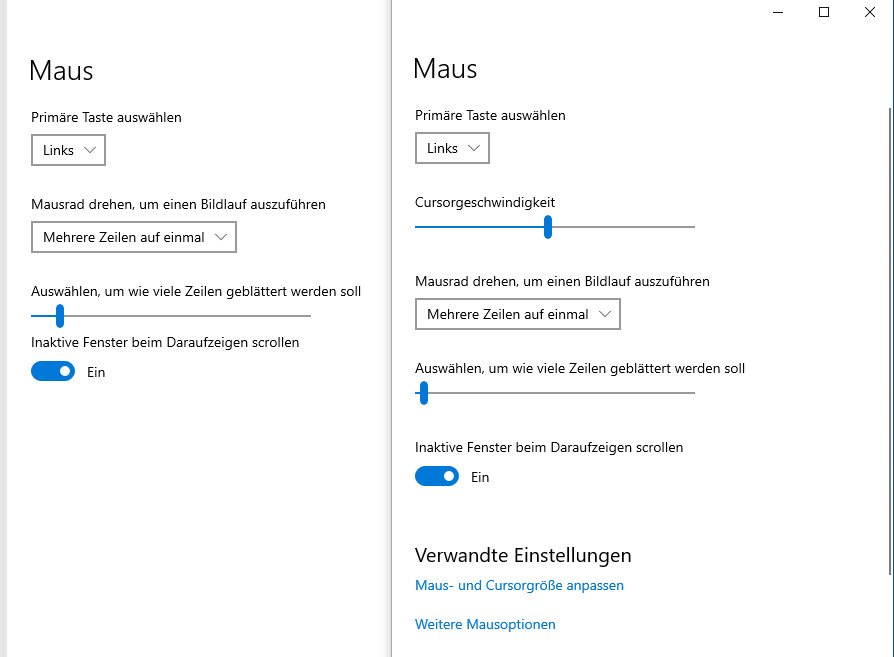The image size is (894, 657).
Task: Click the Ein label in the left panel
Action: coord(96,373)
